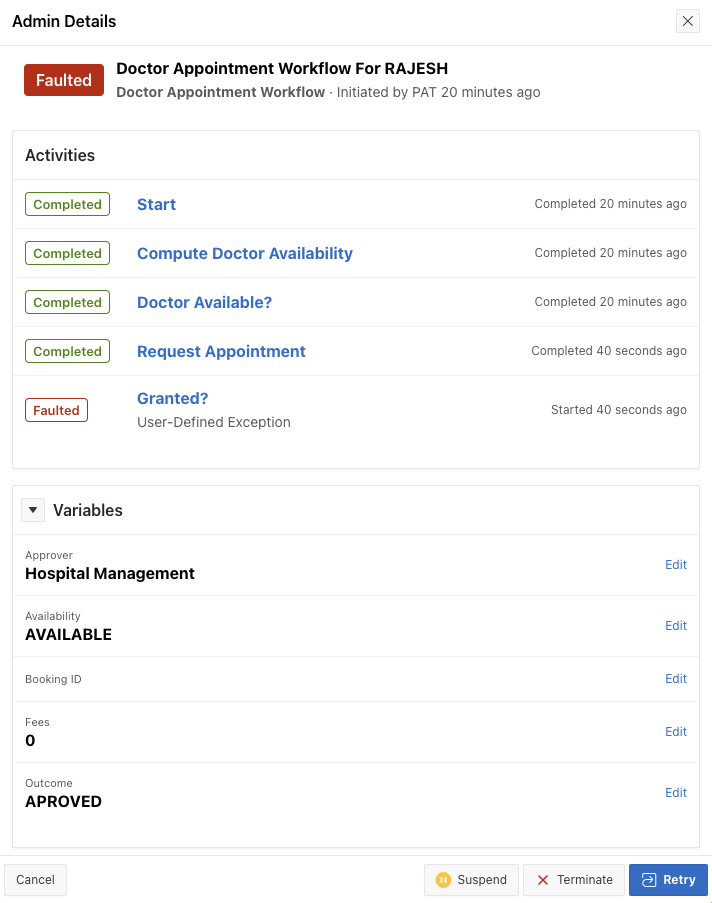Viewport: 712px width, 903px height.
Task: Edit the Availability variable
Action: 676,625
